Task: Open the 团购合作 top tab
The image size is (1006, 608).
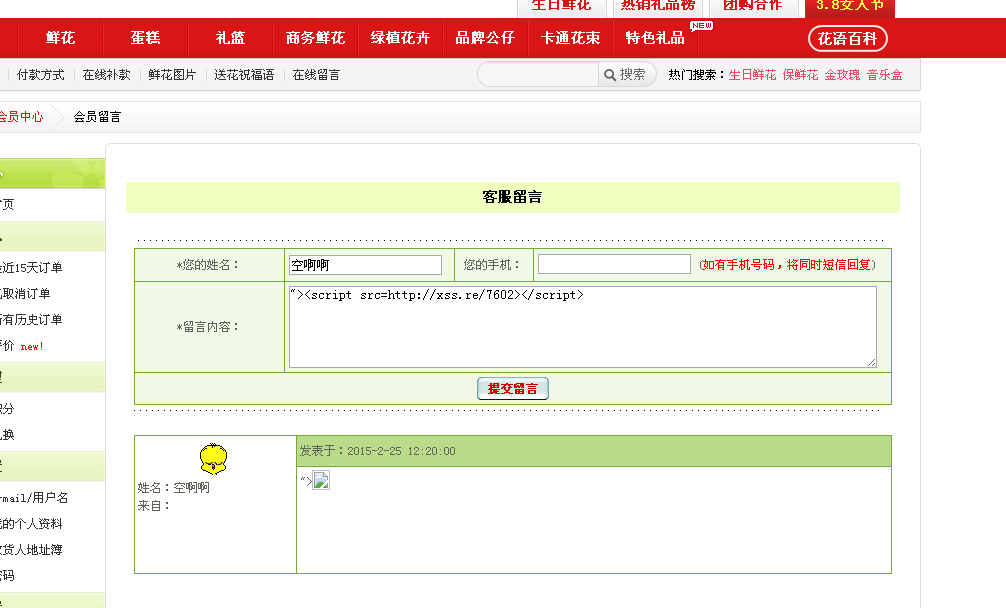Action: point(753,6)
